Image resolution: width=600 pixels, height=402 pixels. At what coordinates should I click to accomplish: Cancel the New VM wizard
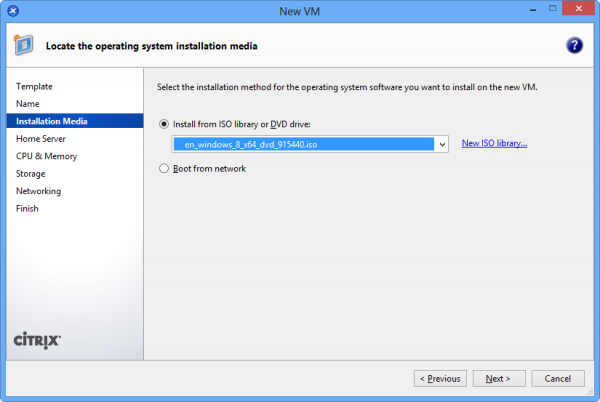click(558, 378)
